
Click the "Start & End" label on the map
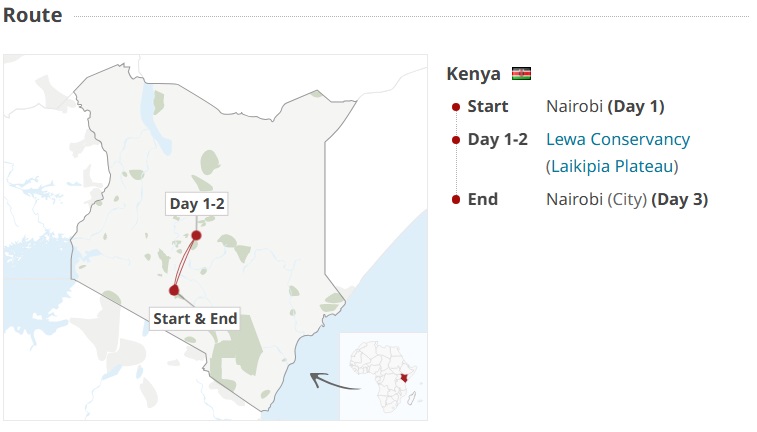point(195,319)
